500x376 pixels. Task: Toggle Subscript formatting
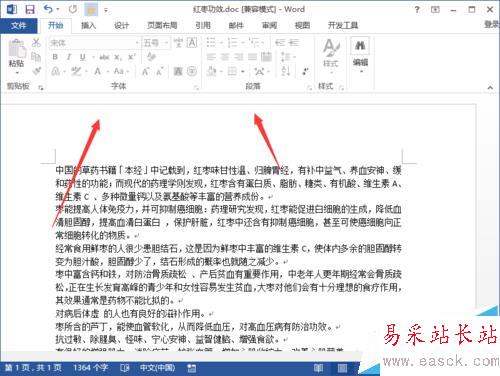[118, 57]
